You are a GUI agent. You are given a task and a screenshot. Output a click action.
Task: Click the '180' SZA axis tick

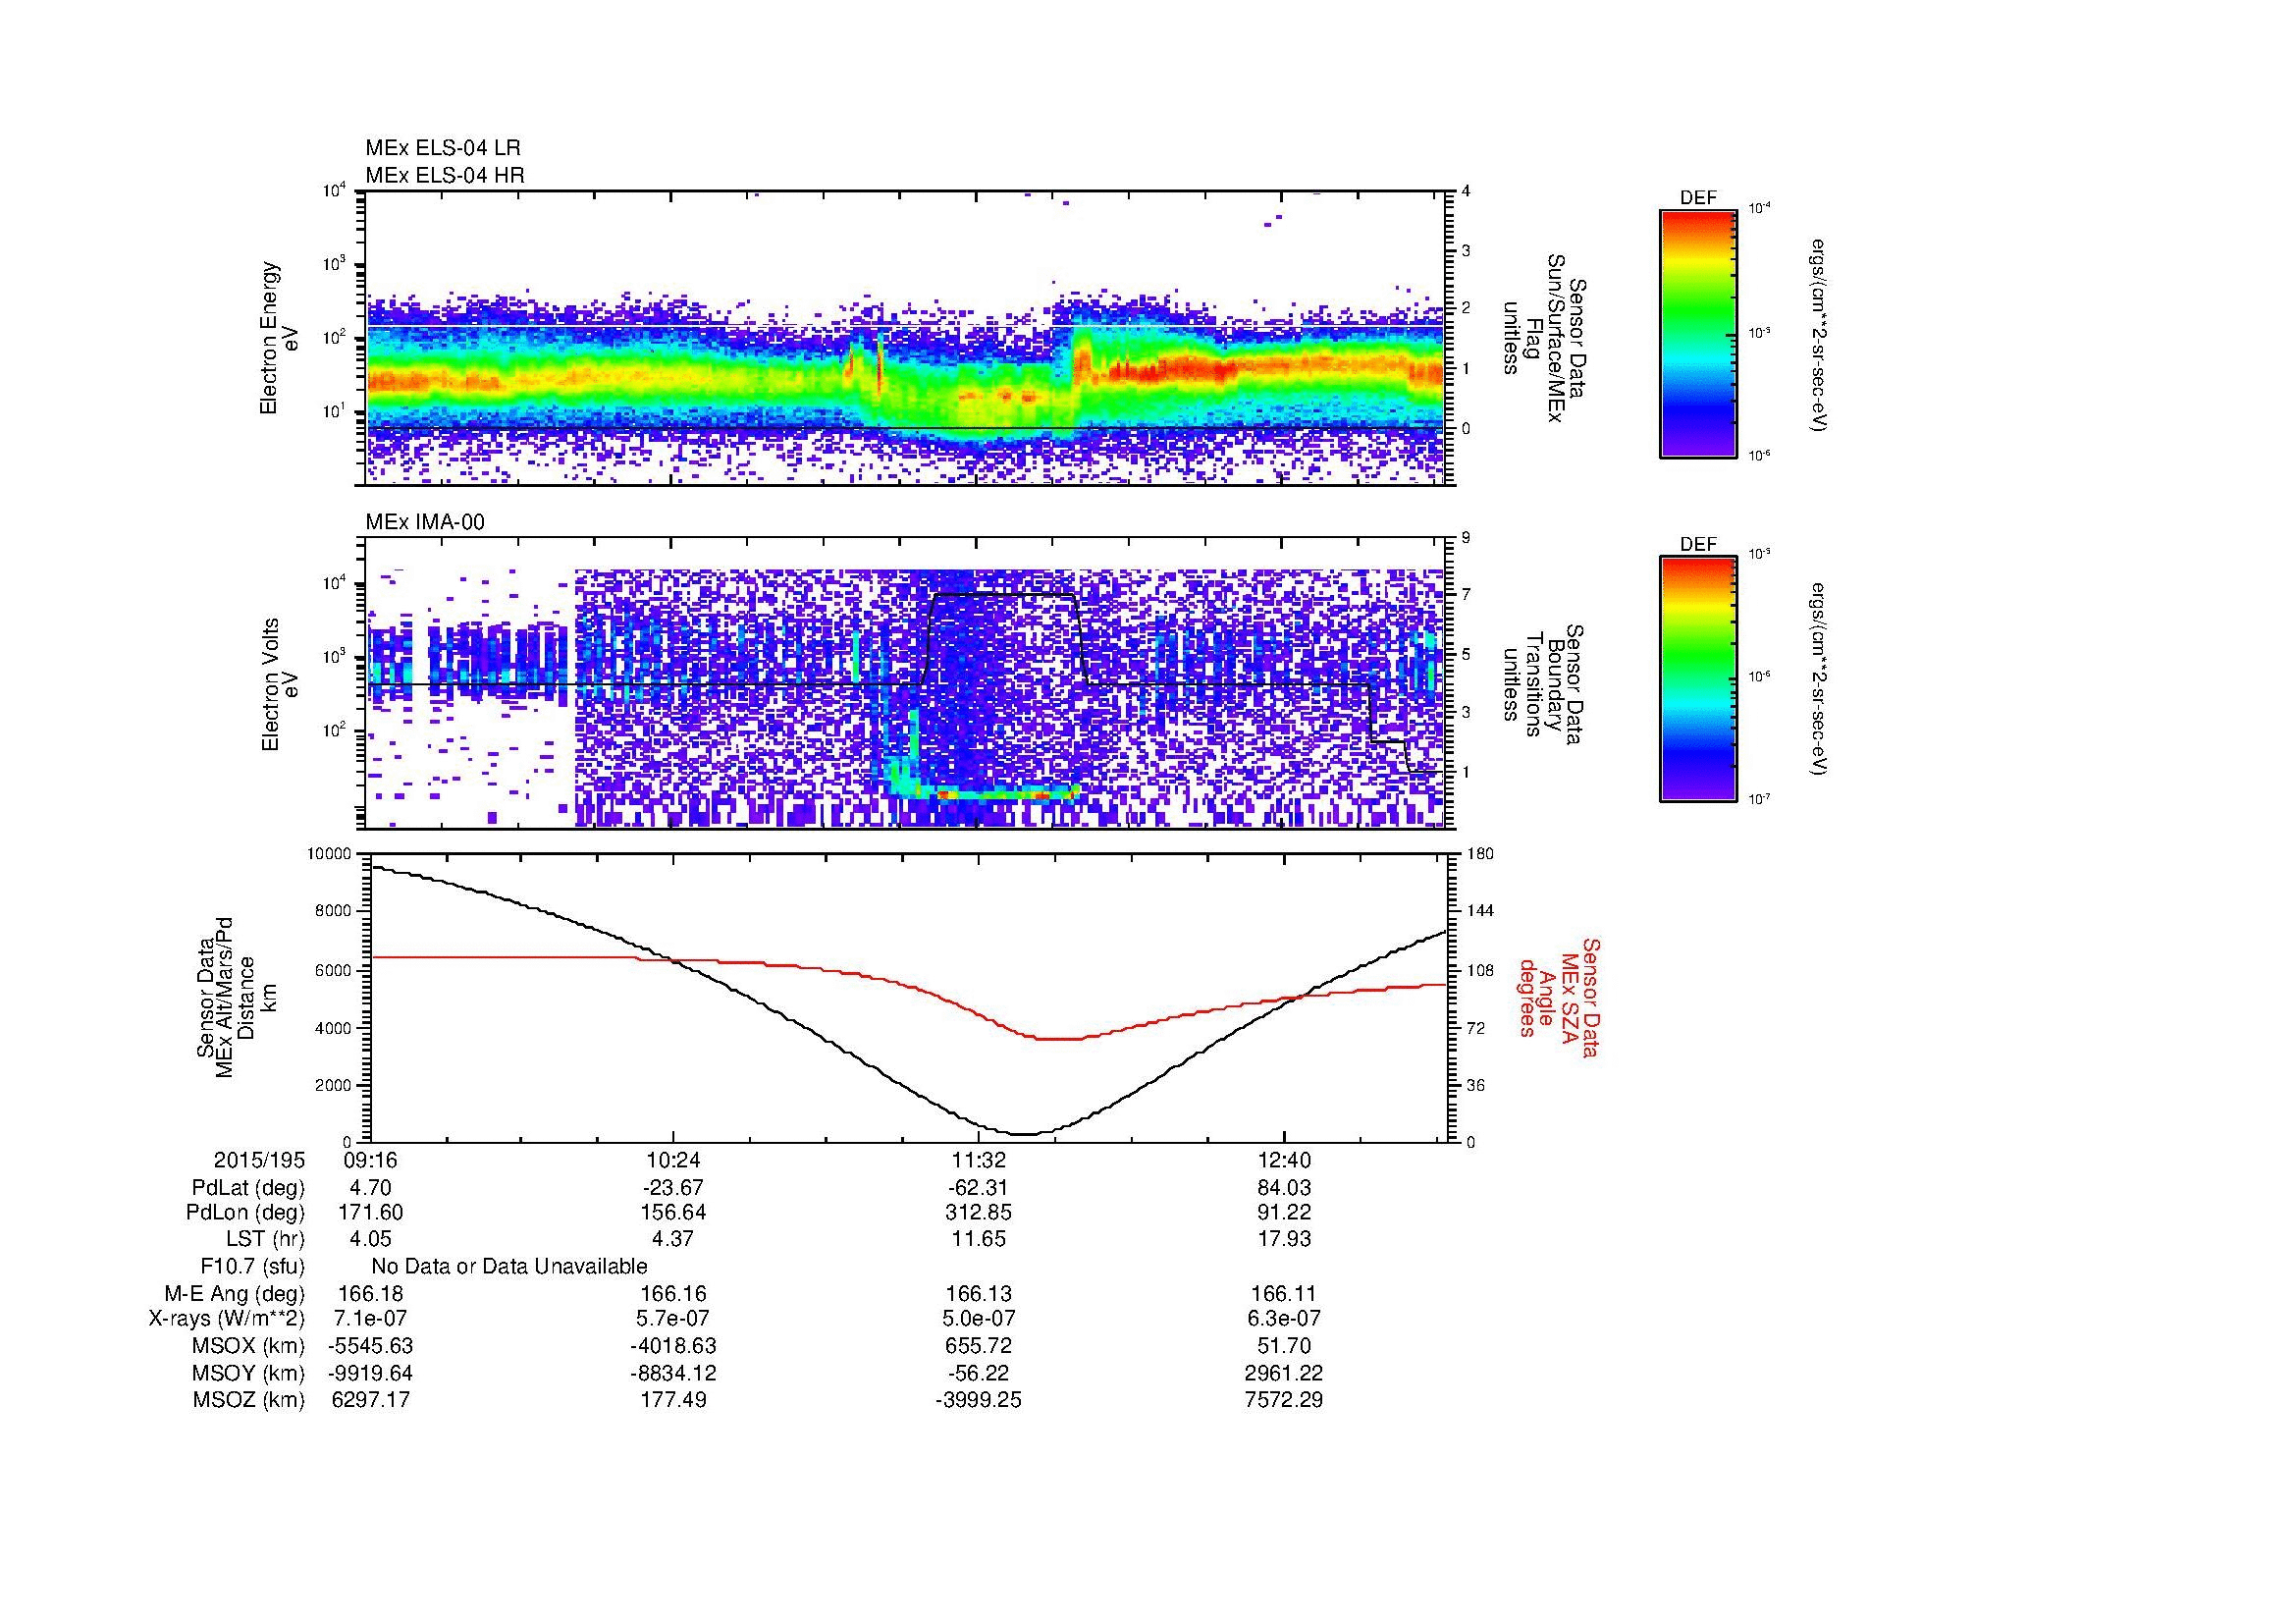[x=1478, y=854]
